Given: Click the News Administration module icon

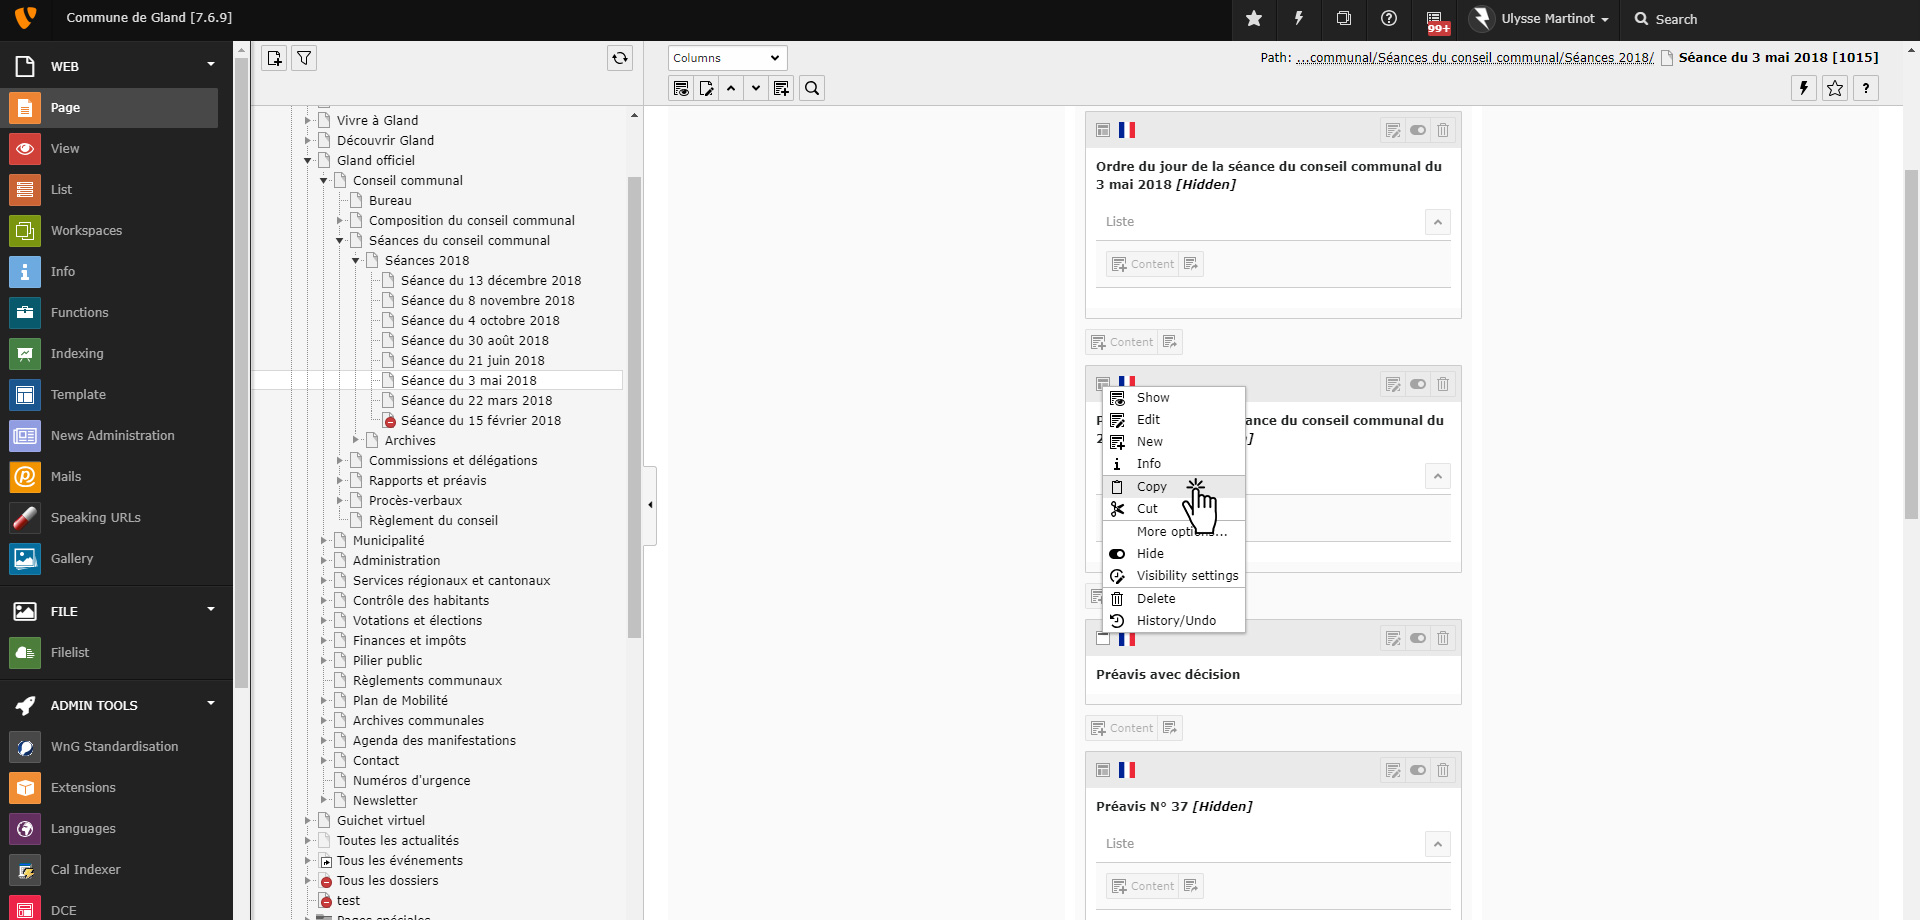Looking at the screenshot, I should point(25,436).
